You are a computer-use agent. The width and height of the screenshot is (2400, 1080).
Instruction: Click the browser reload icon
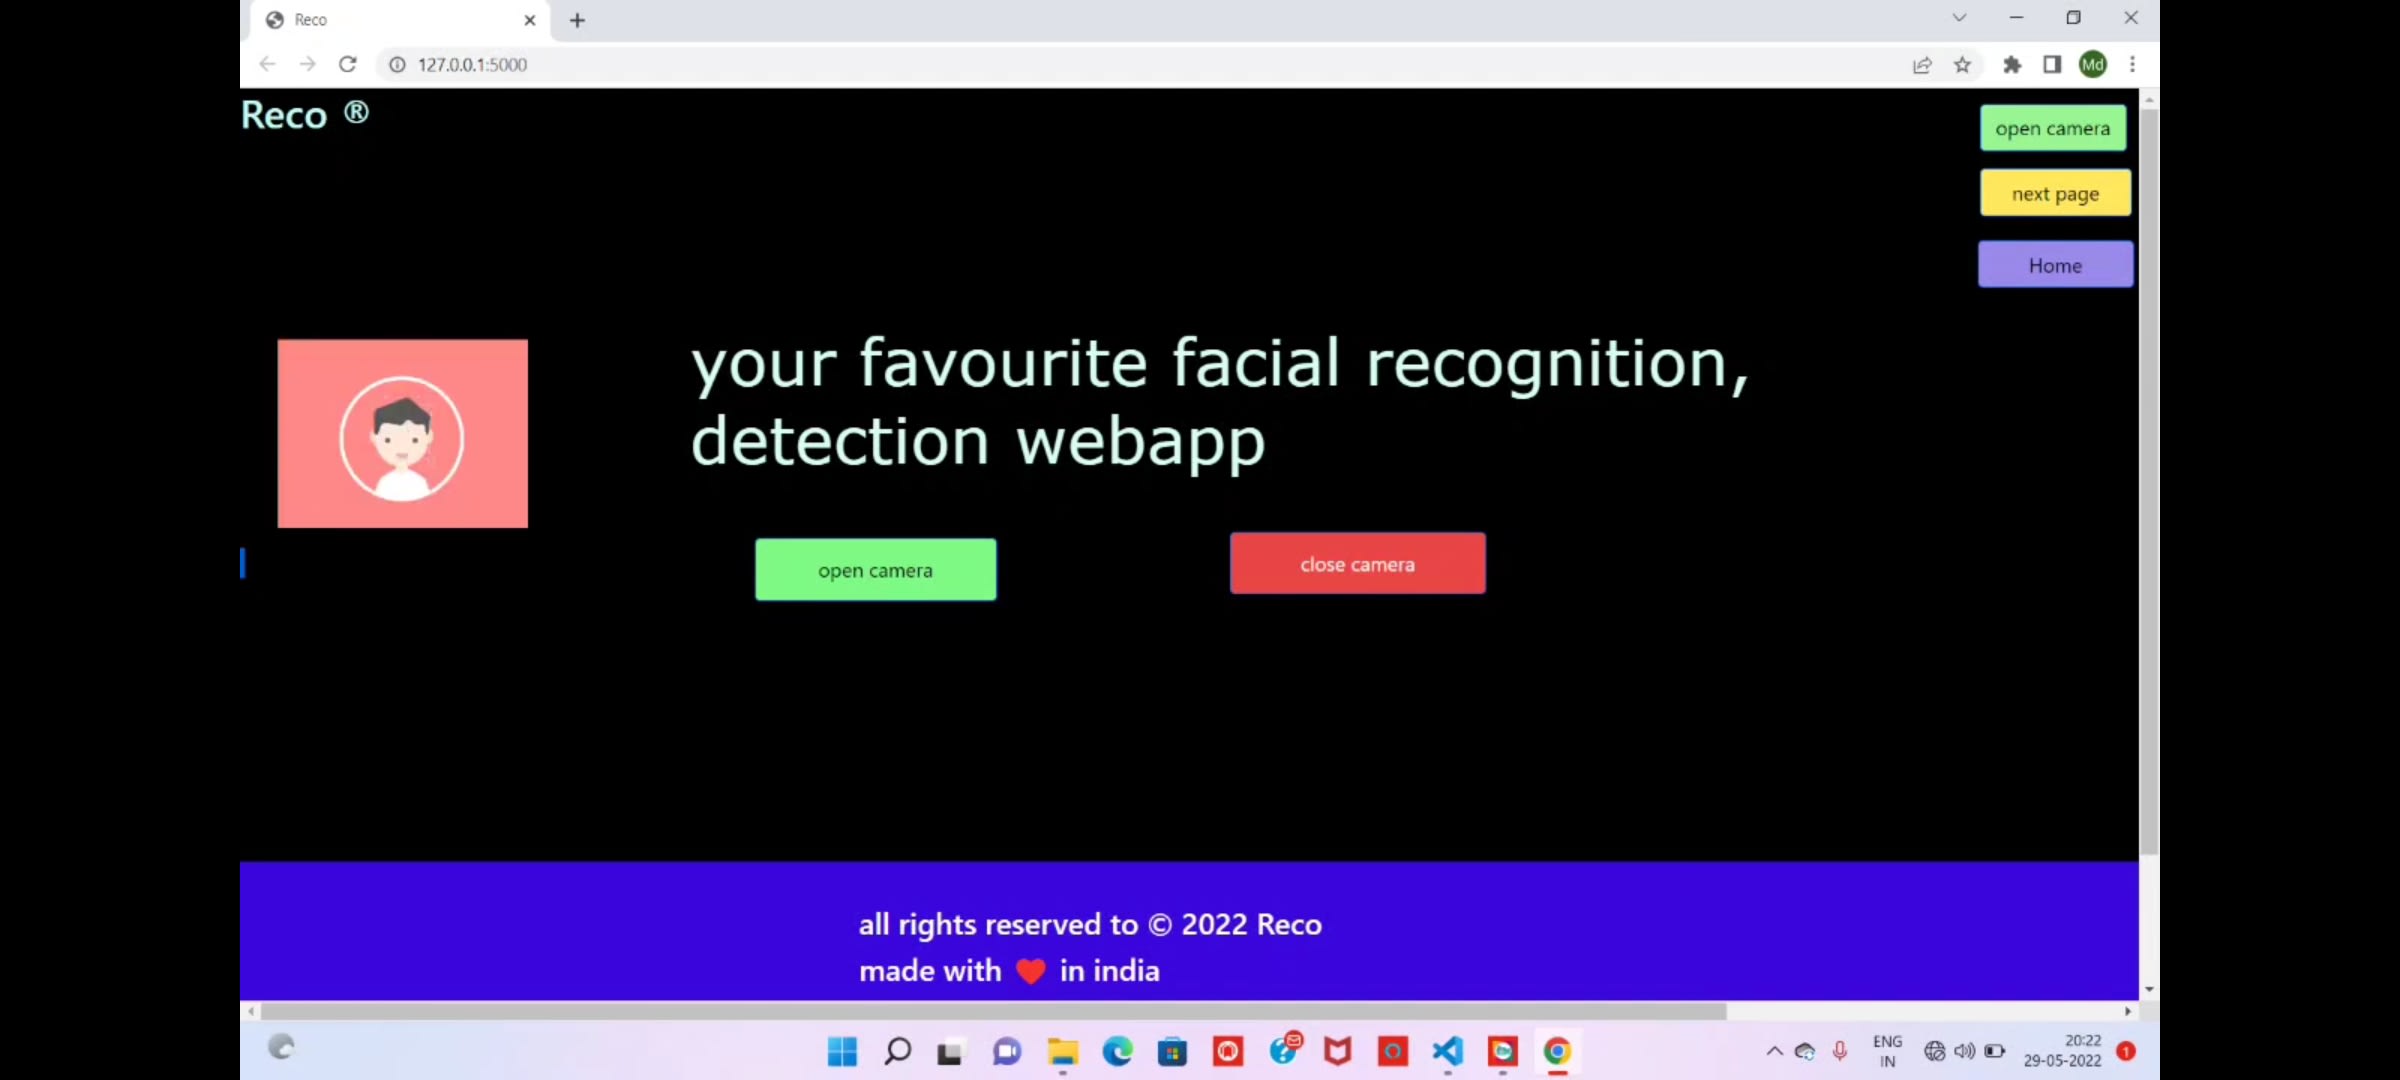[347, 64]
